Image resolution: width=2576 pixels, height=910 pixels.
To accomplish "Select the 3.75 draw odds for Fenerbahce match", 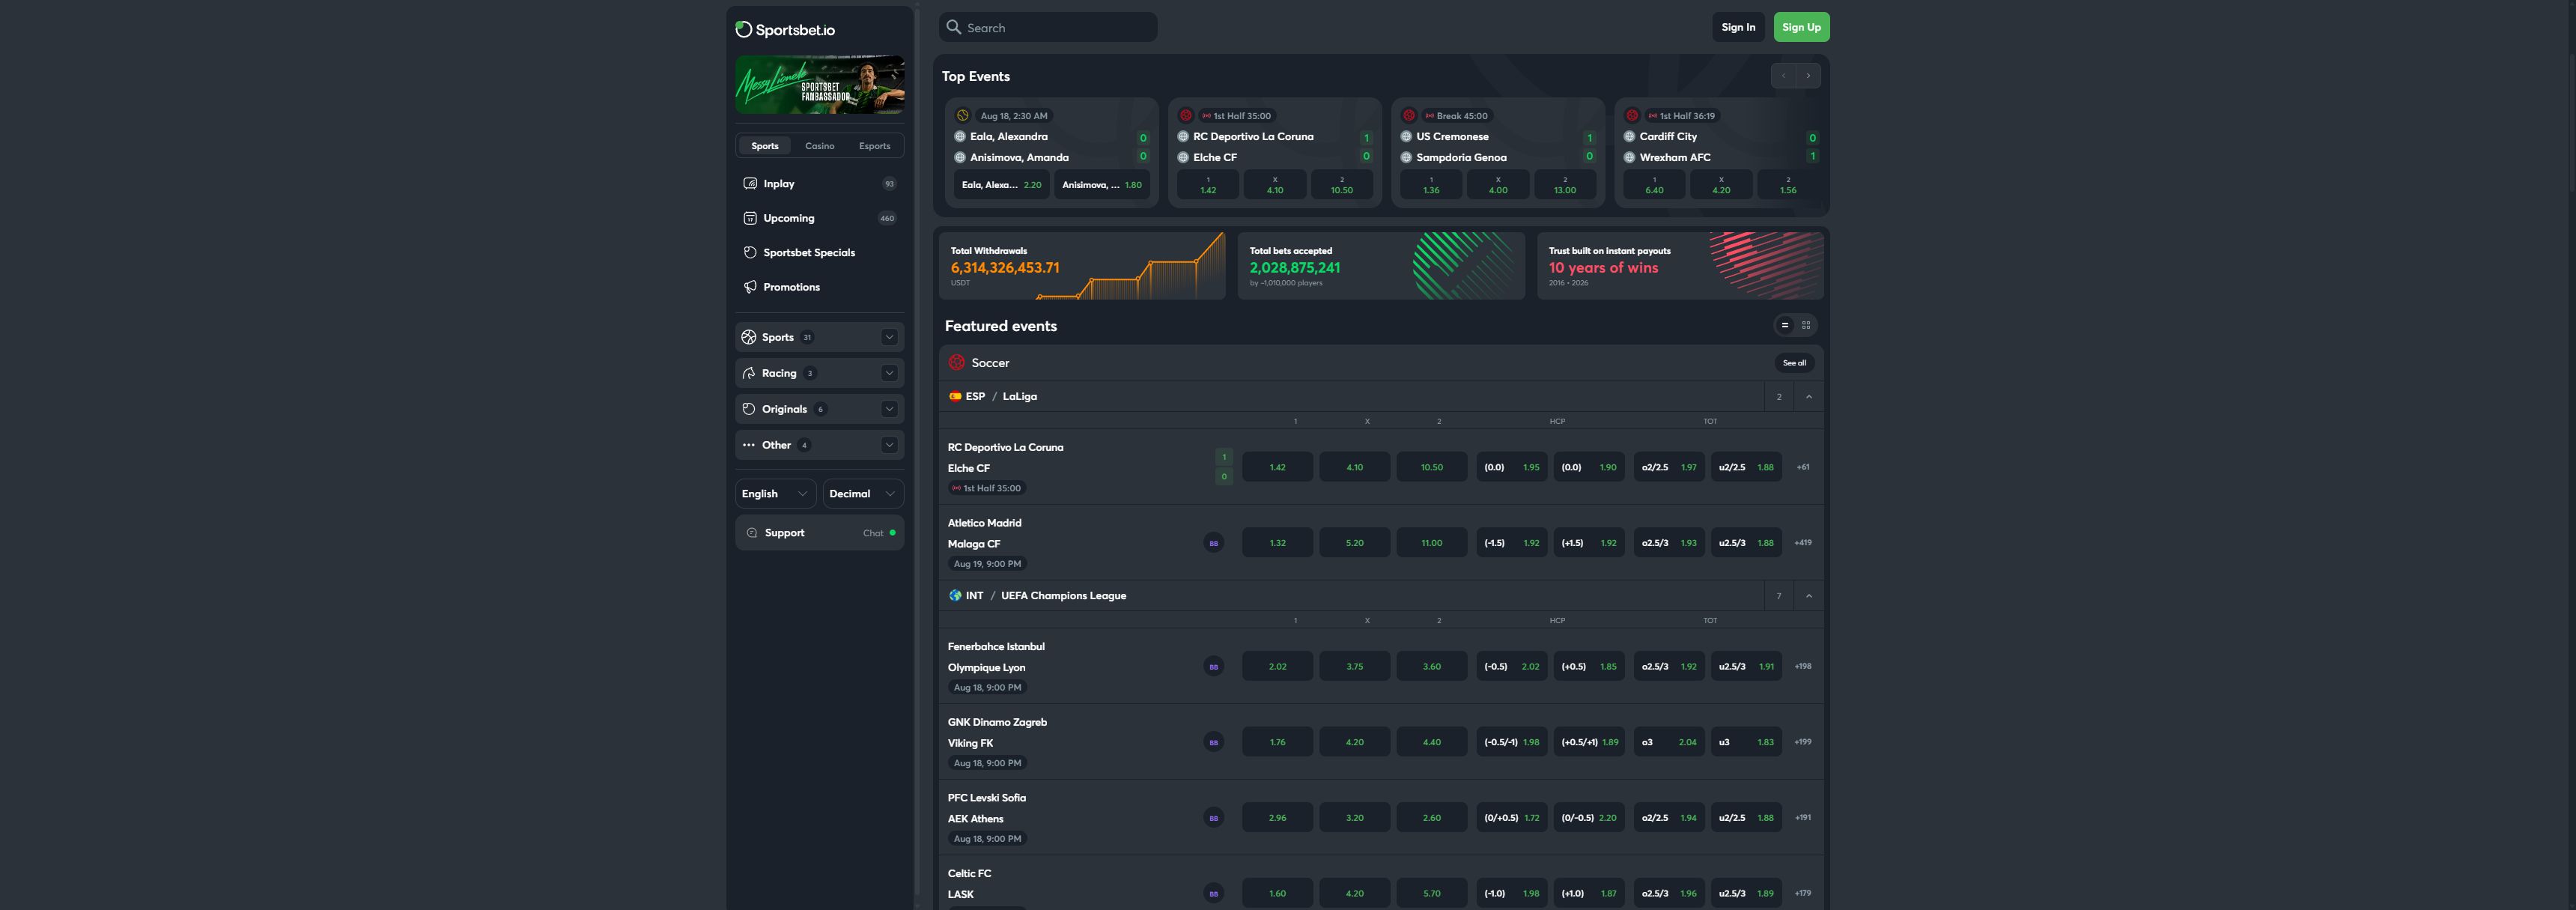I will [x=1354, y=667].
